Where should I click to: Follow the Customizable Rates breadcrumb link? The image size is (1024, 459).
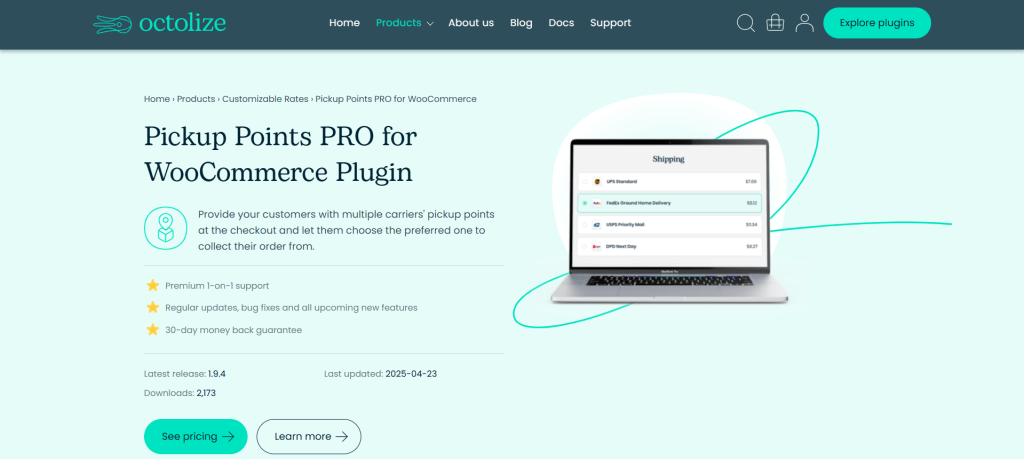pos(264,99)
